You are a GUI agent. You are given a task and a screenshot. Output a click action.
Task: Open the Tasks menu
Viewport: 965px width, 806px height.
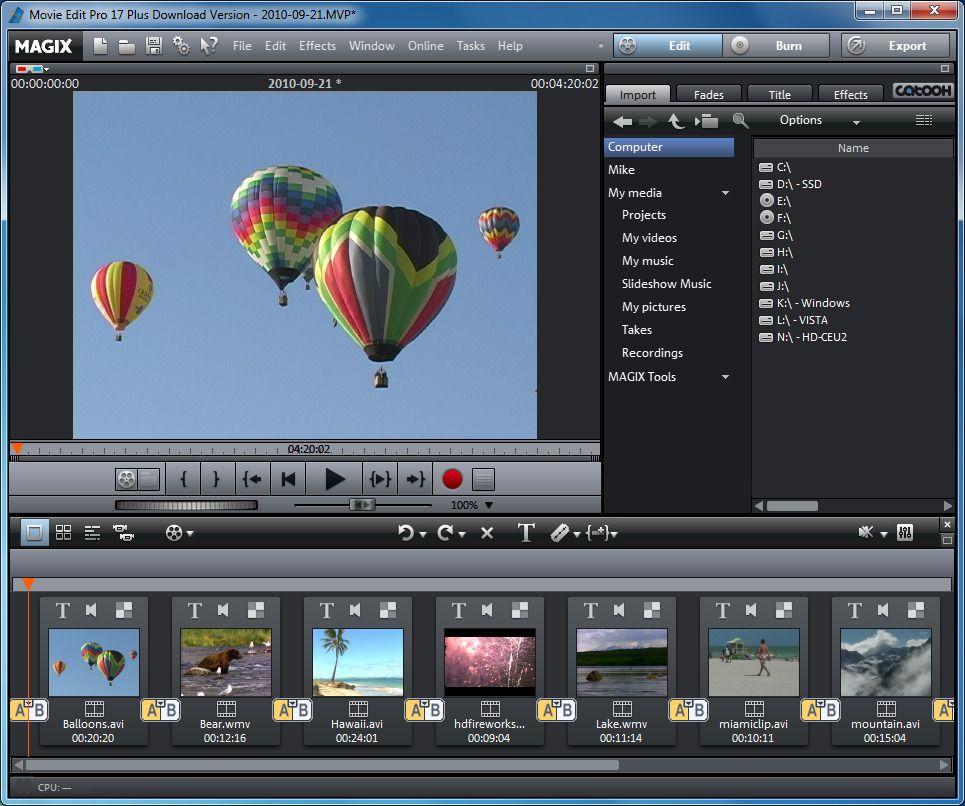click(470, 46)
